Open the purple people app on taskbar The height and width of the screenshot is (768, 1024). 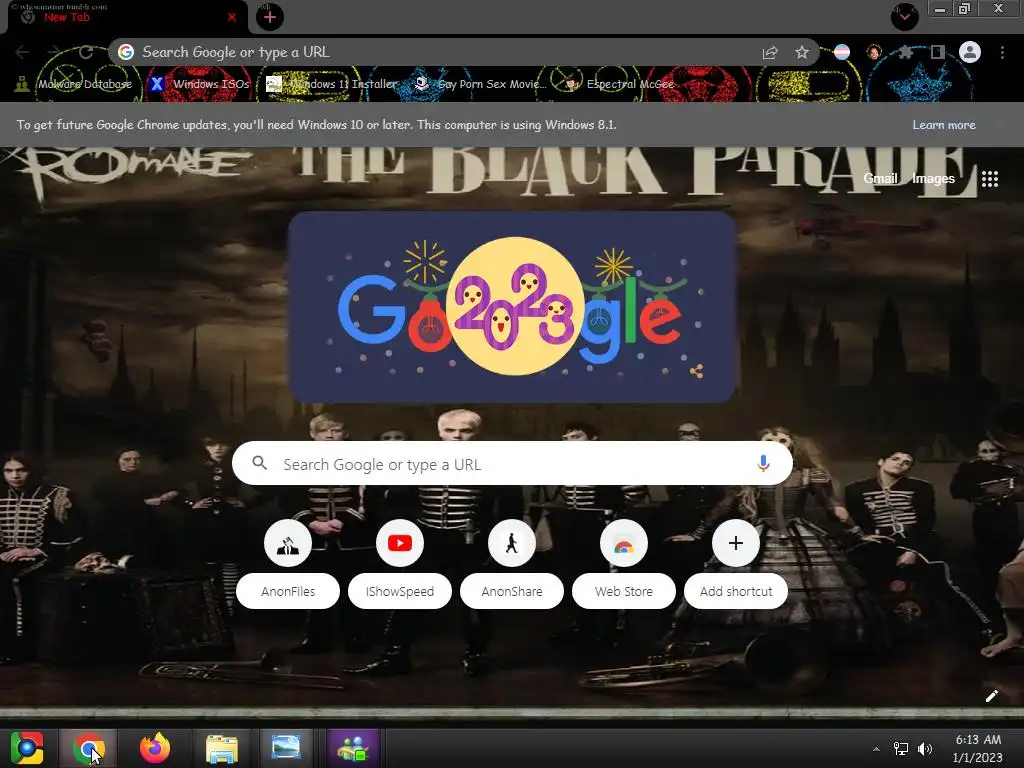(353, 748)
